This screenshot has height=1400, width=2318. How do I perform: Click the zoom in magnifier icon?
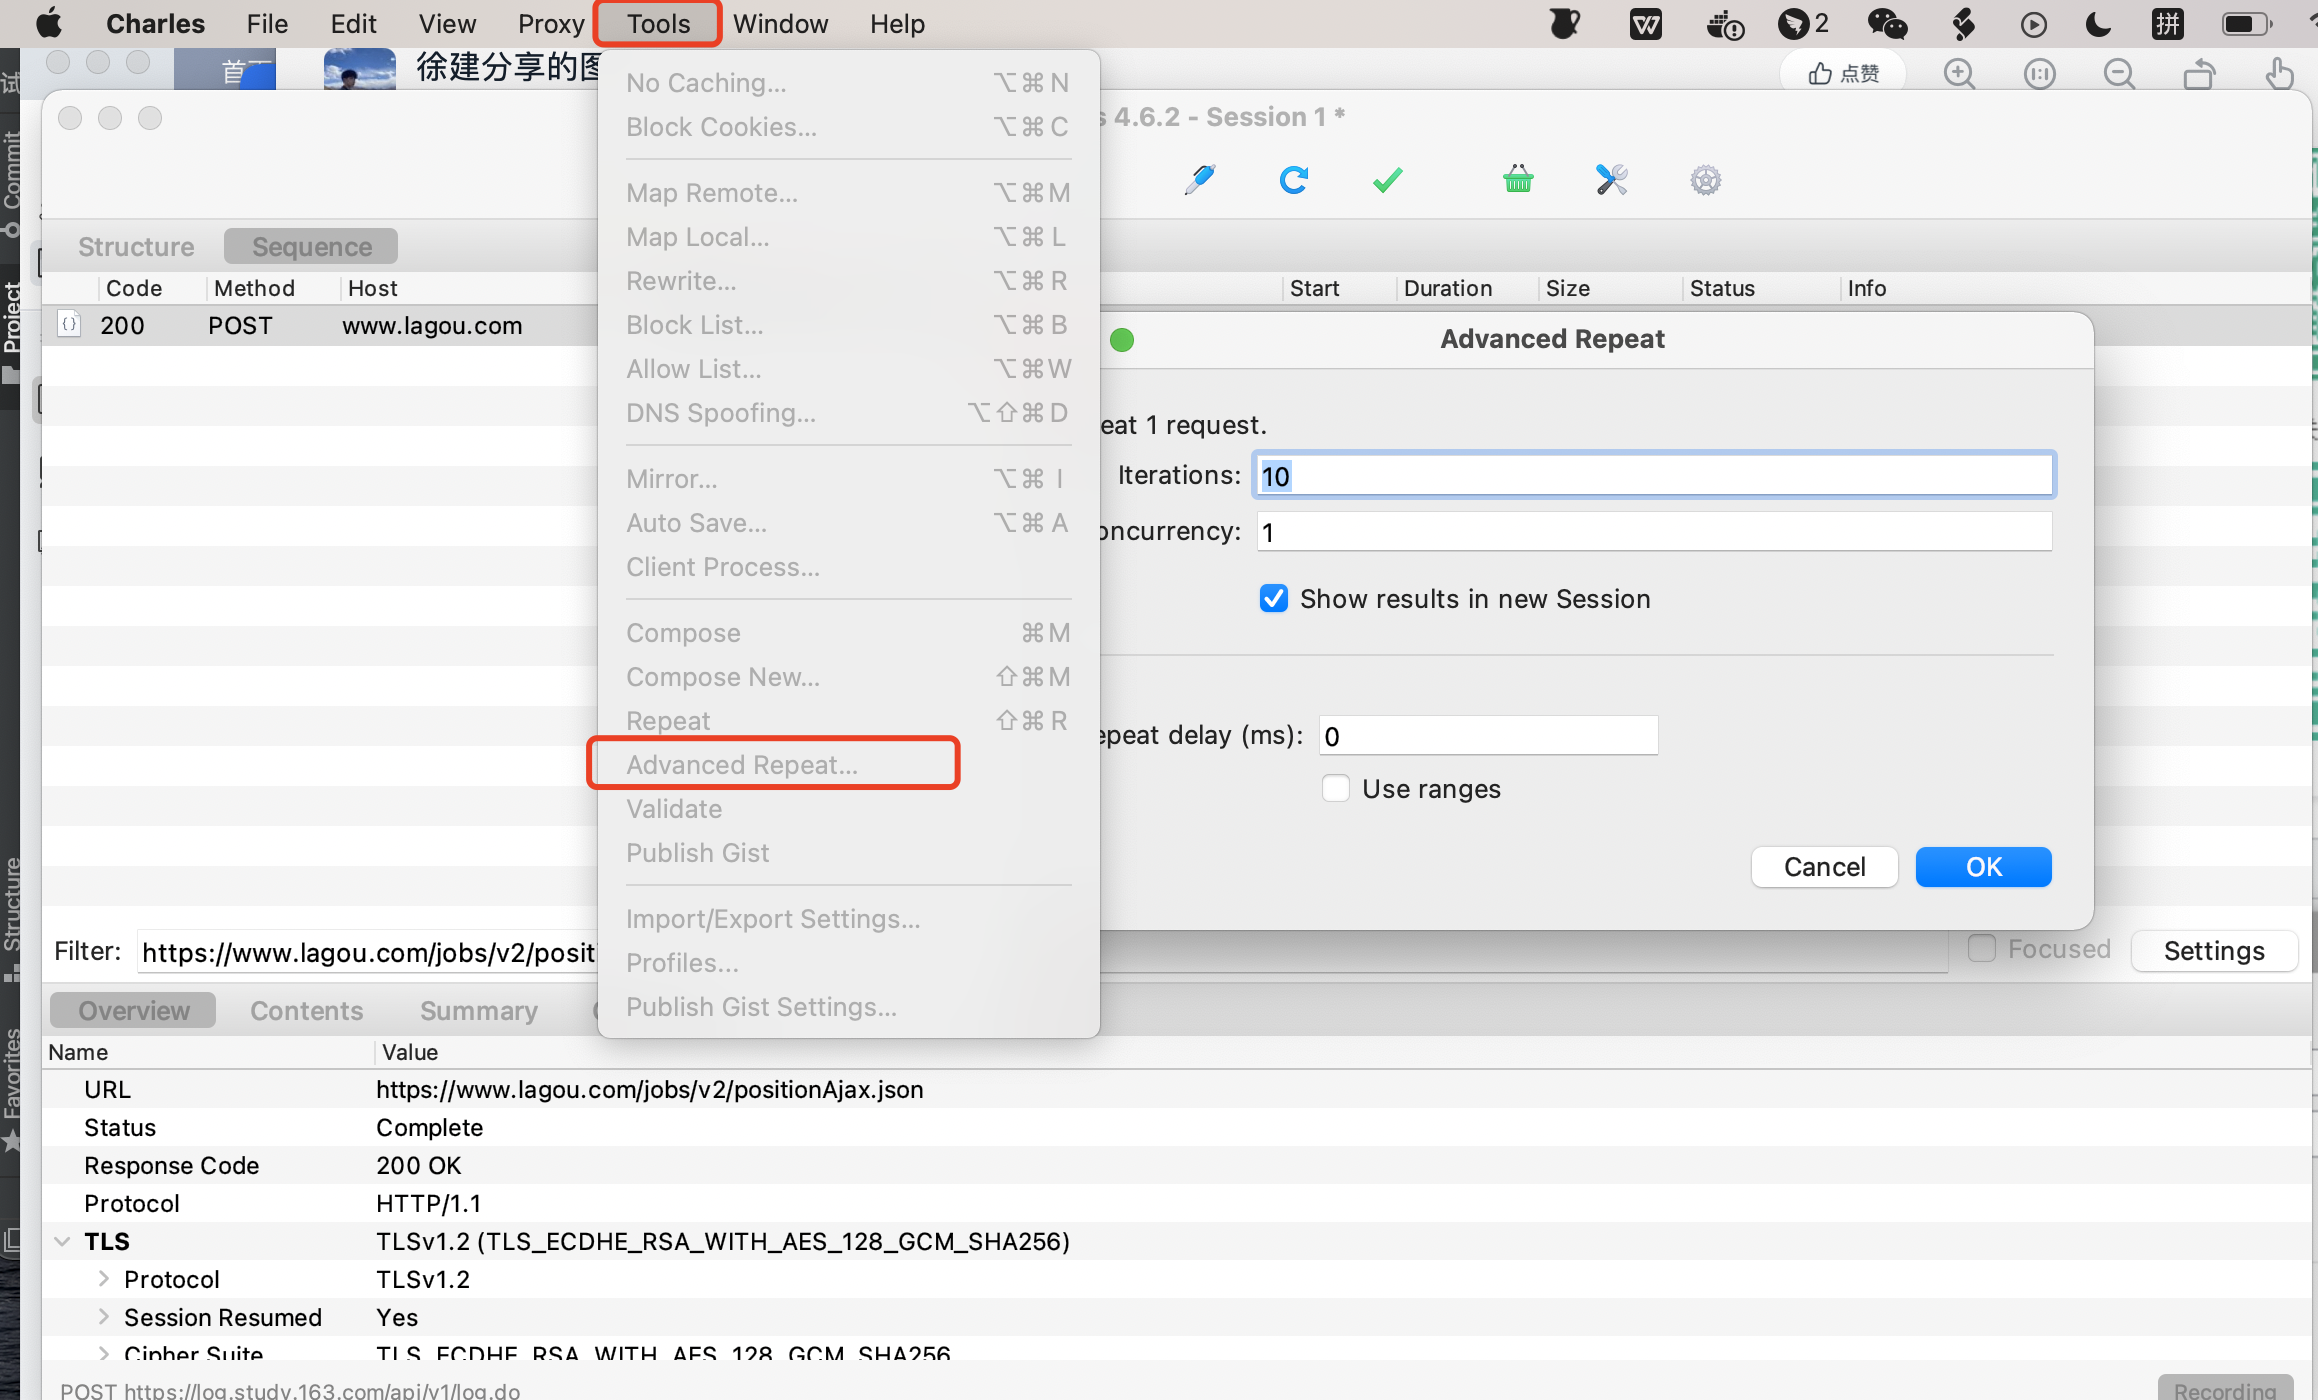tap(1959, 73)
